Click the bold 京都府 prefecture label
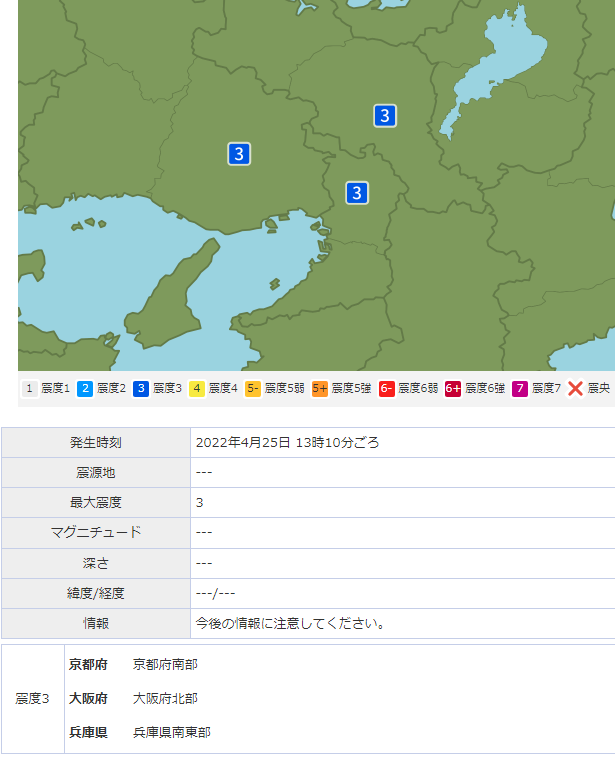Screen dimensions: 615x759 click(88, 664)
